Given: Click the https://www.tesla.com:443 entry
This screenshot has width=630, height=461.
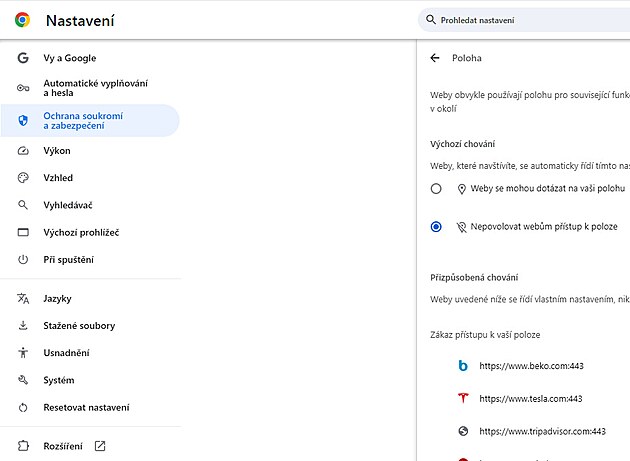Looking at the screenshot, I should coord(531,398).
